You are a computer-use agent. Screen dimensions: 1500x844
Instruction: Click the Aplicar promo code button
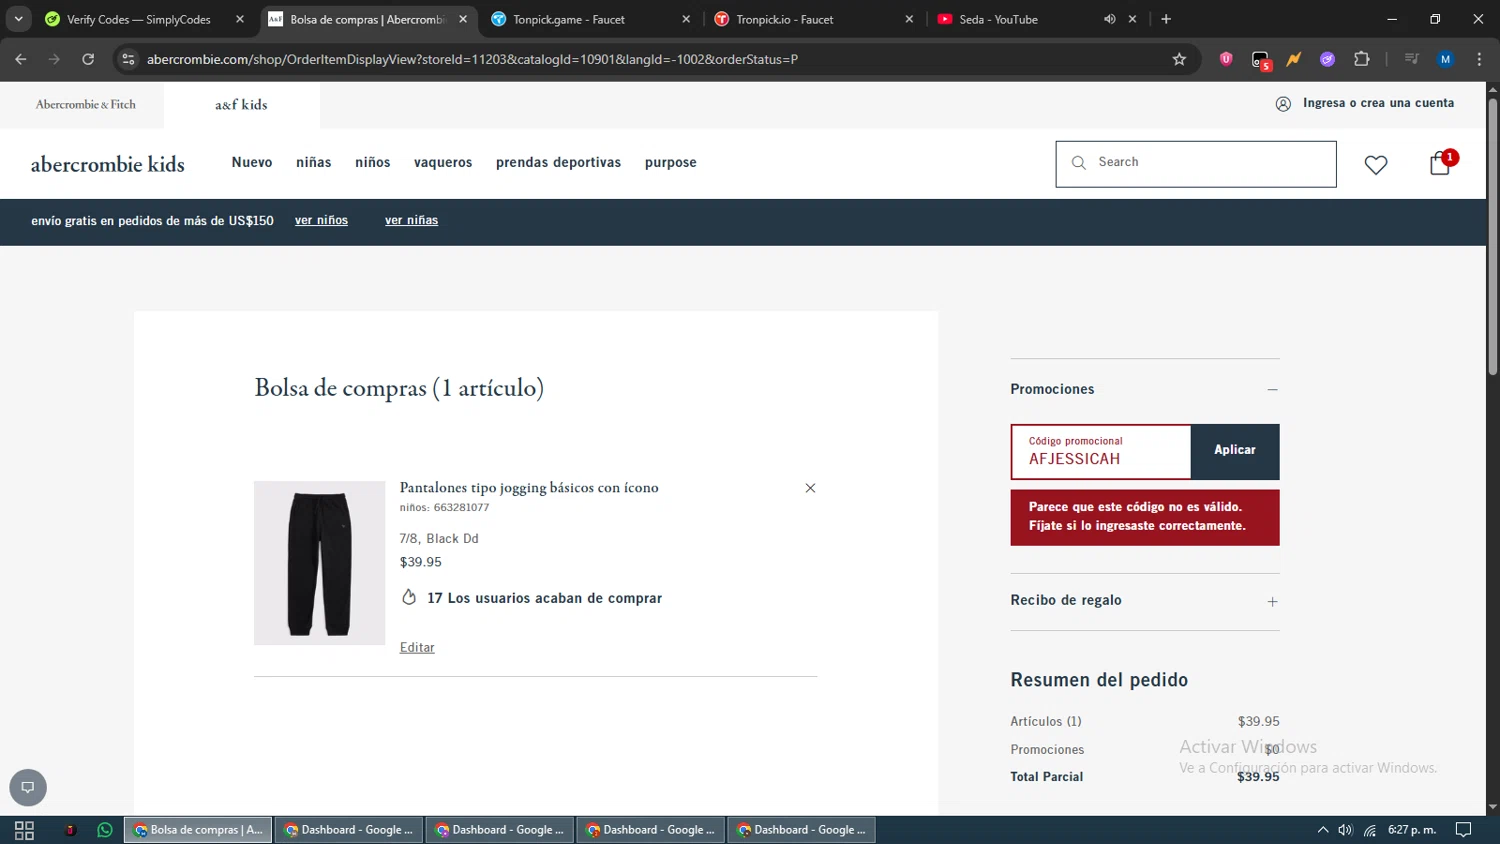click(x=1235, y=451)
